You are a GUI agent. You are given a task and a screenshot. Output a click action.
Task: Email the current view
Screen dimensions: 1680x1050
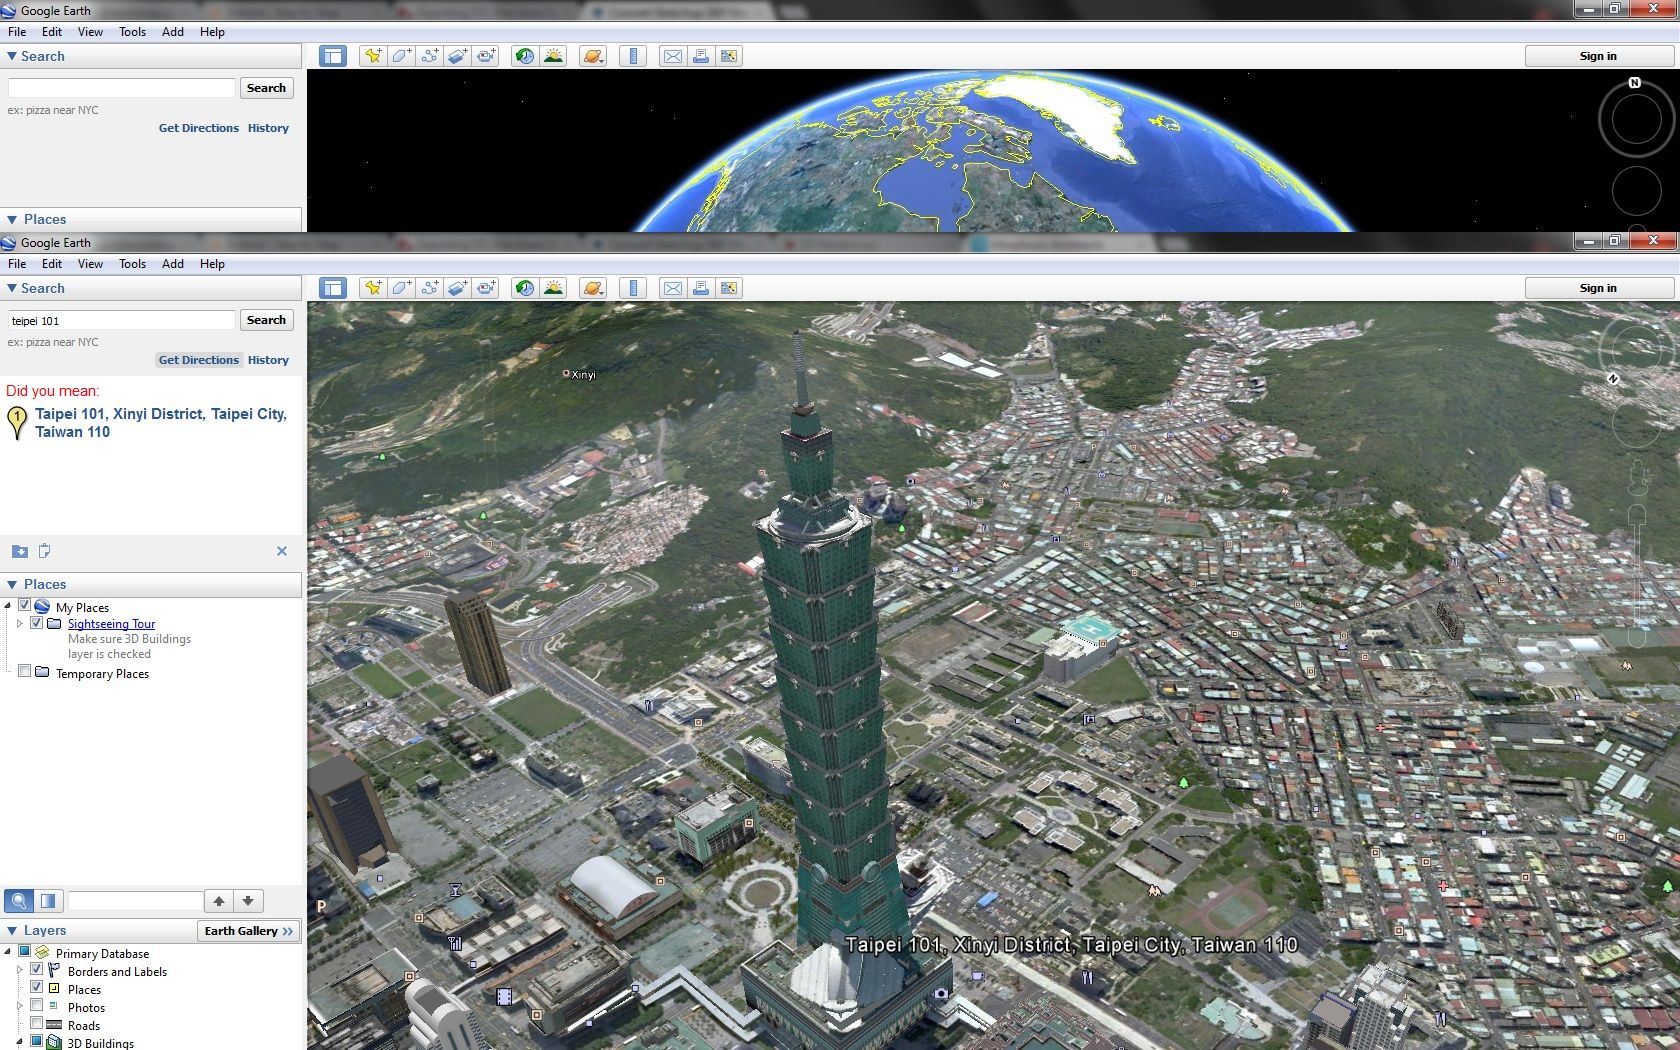coord(671,287)
